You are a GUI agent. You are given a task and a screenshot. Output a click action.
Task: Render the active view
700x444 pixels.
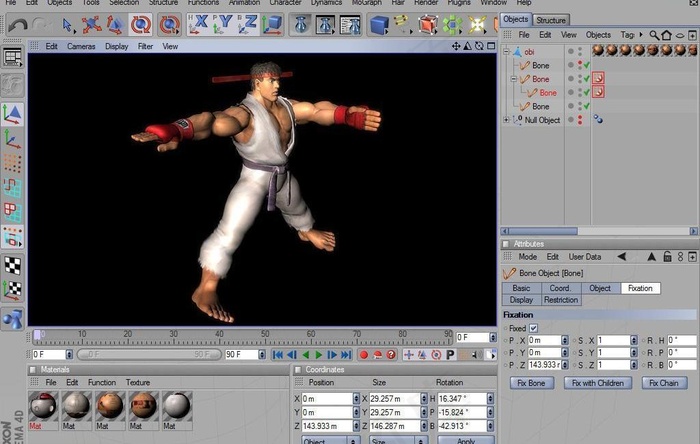300,25
